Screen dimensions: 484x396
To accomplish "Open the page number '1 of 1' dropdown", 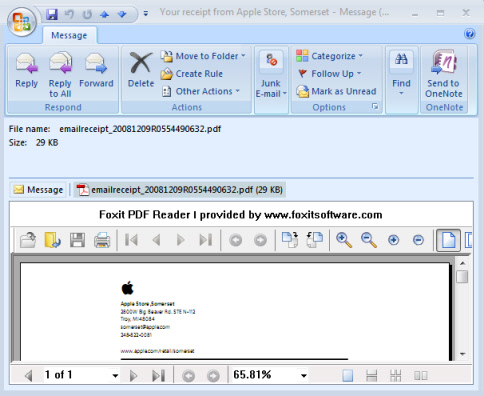I will tap(115, 376).
